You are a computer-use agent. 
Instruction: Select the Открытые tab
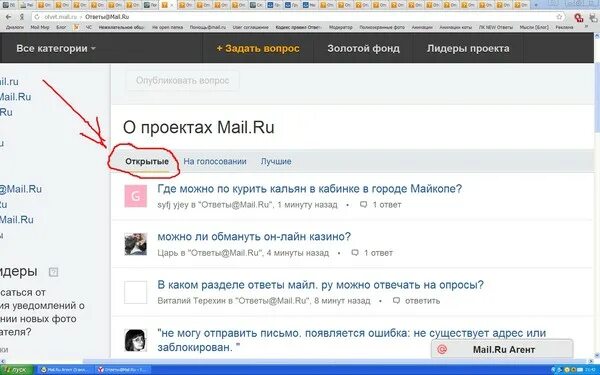[x=147, y=161]
